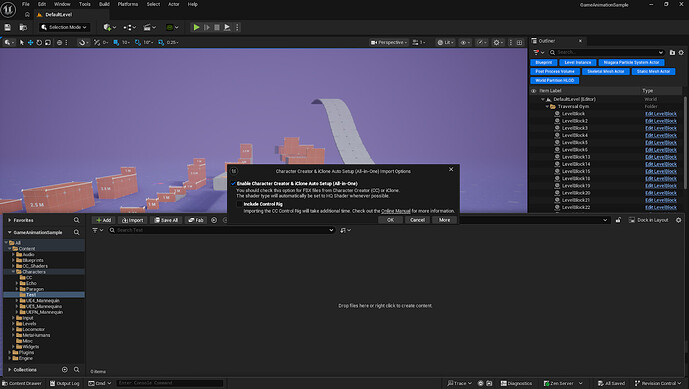Save the current level with the disk icon
The height and width of the screenshot is (389, 689).
[x=7, y=27]
